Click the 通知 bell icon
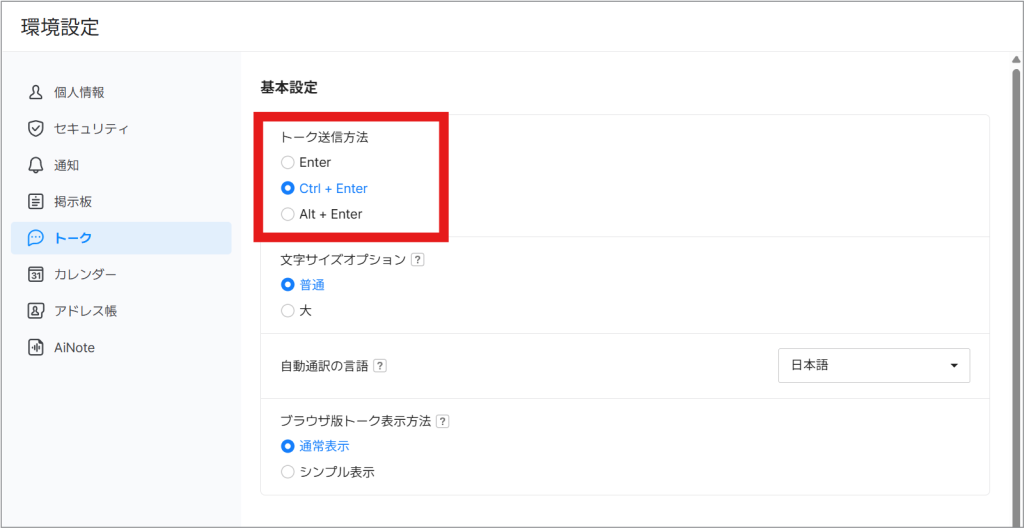This screenshot has height=528, width=1024. pyautogui.click(x=36, y=165)
